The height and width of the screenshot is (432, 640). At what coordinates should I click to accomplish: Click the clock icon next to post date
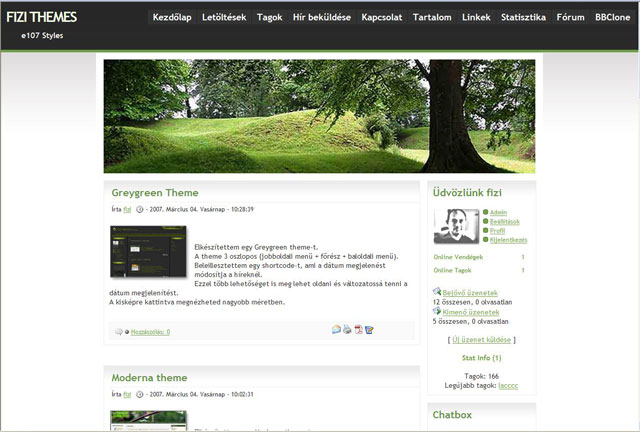[140, 210]
